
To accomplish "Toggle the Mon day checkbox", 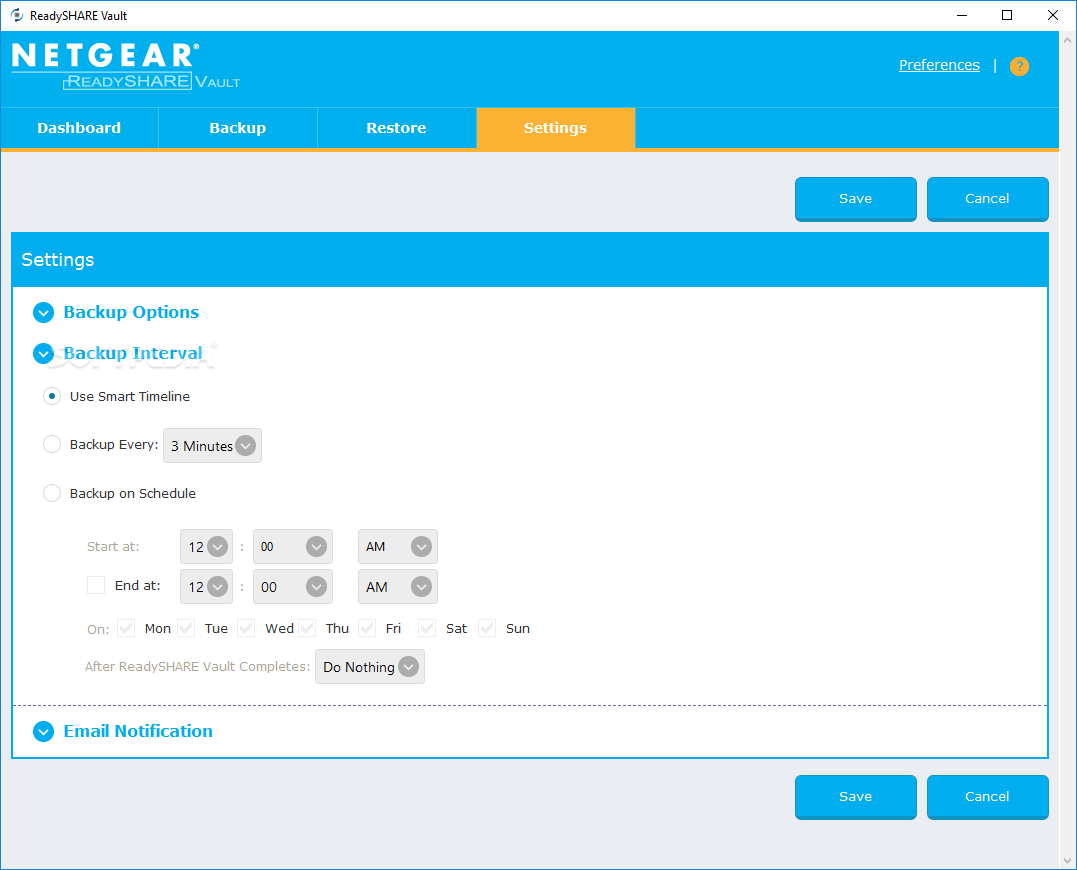I will click(126, 628).
